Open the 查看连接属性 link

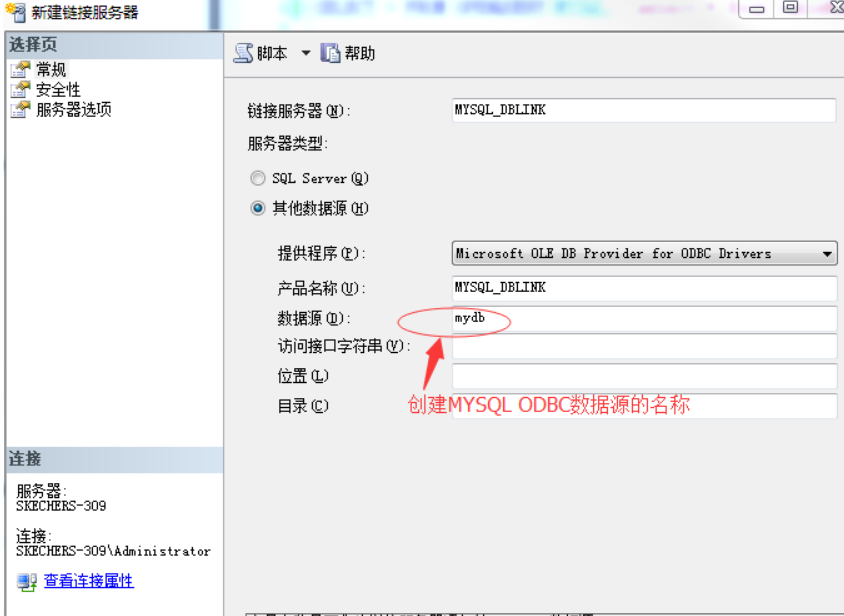[89, 580]
